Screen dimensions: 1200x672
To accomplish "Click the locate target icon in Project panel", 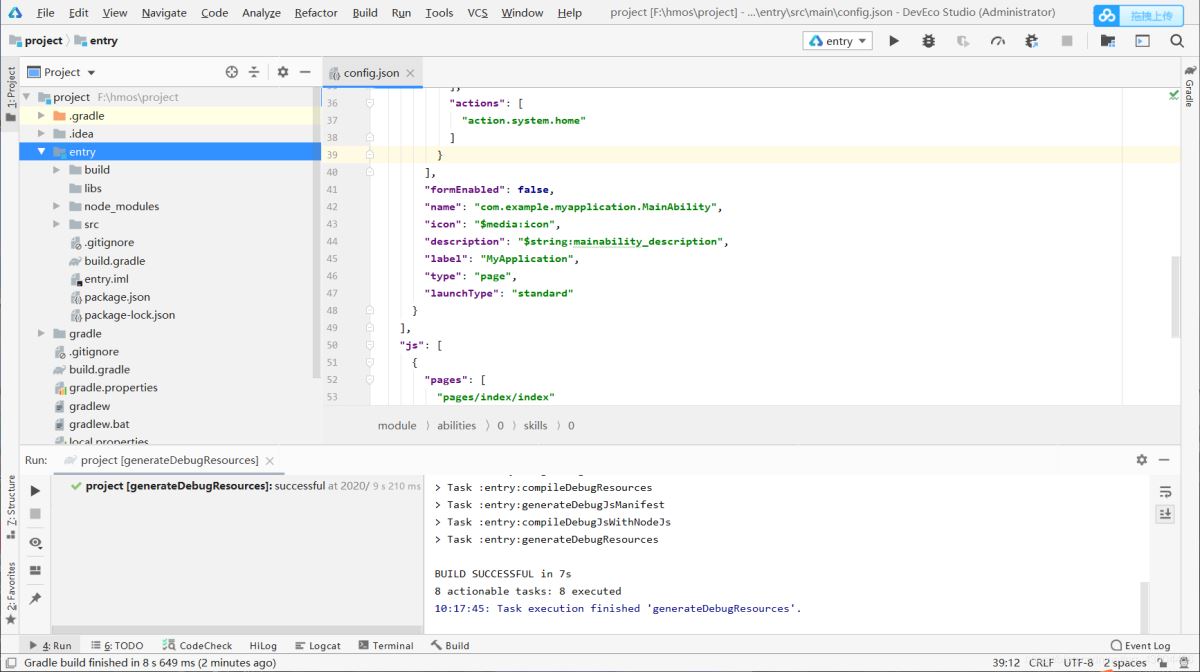I will [232, 72].
